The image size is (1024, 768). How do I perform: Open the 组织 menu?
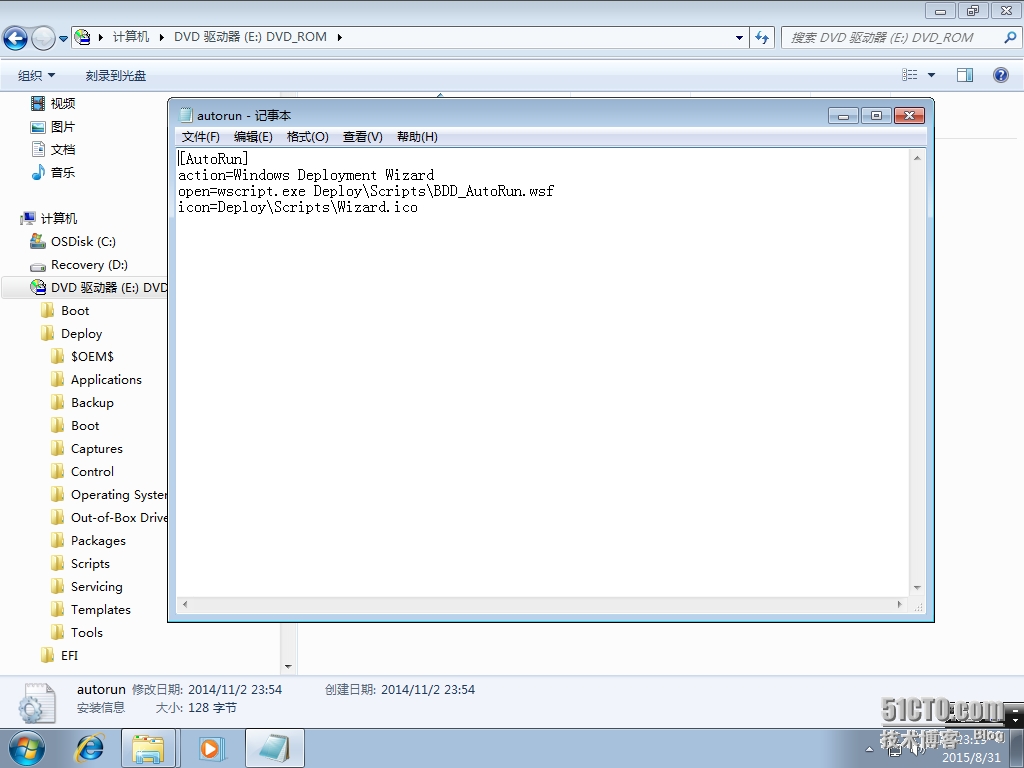pyautogui.click(x=36, y=75)
